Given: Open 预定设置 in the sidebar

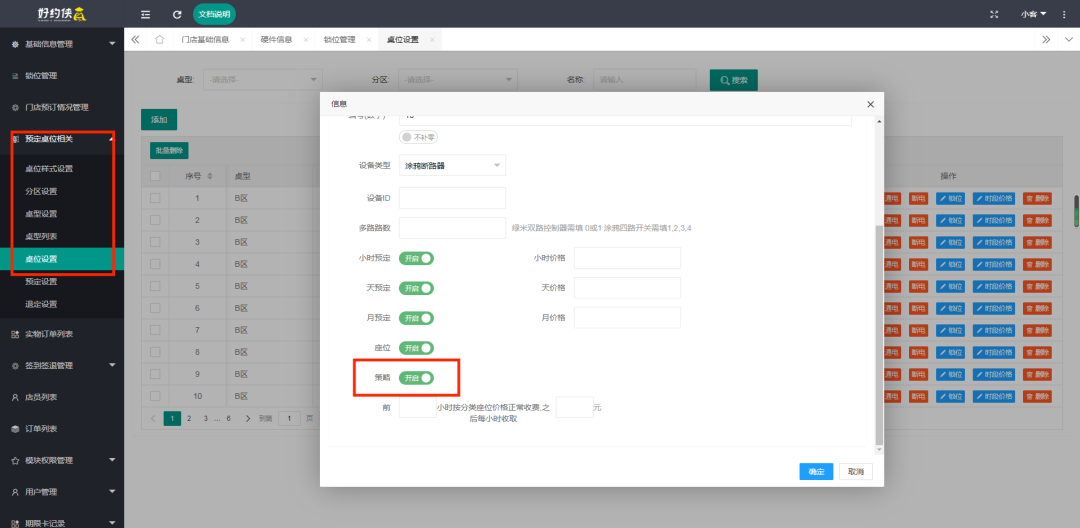Looking at the screenshot, I should click(x=41, y=282).
